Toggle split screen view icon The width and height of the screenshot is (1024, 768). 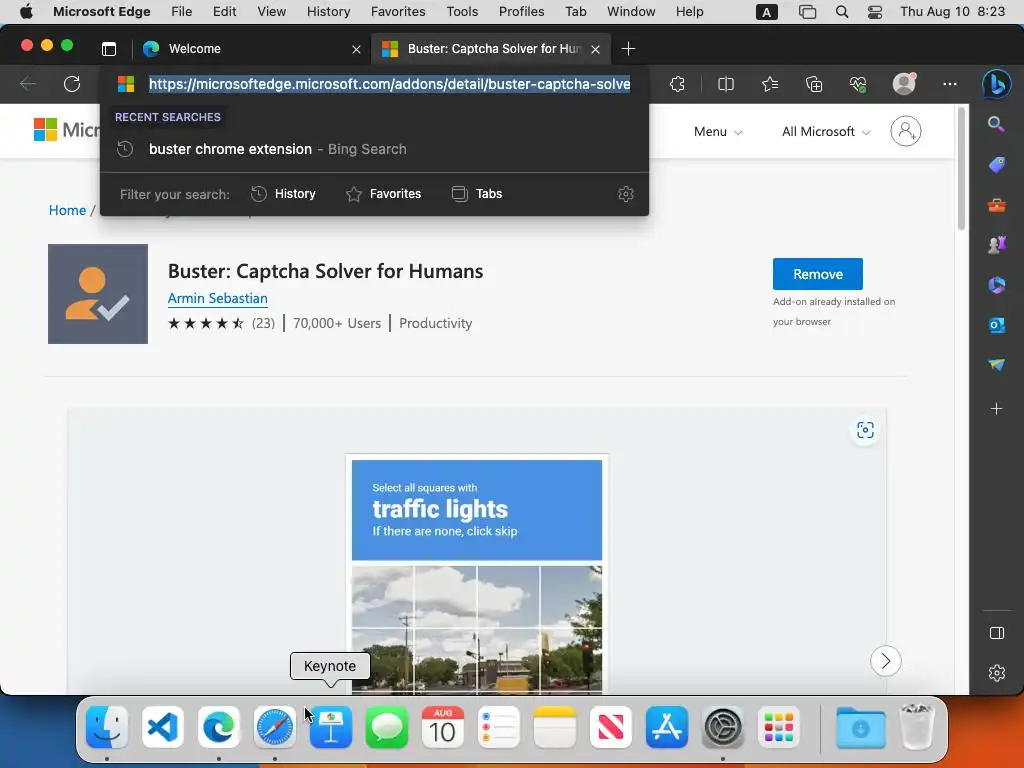point(726,84)
